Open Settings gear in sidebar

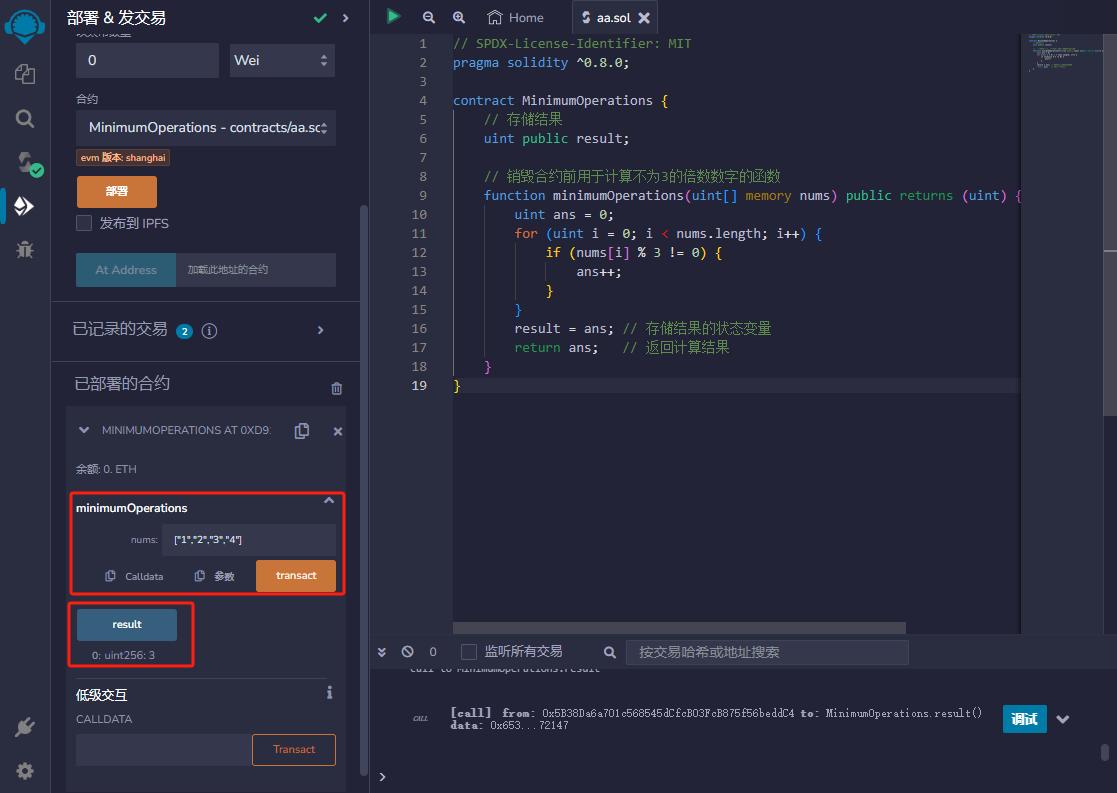click(x=25, y=771)
